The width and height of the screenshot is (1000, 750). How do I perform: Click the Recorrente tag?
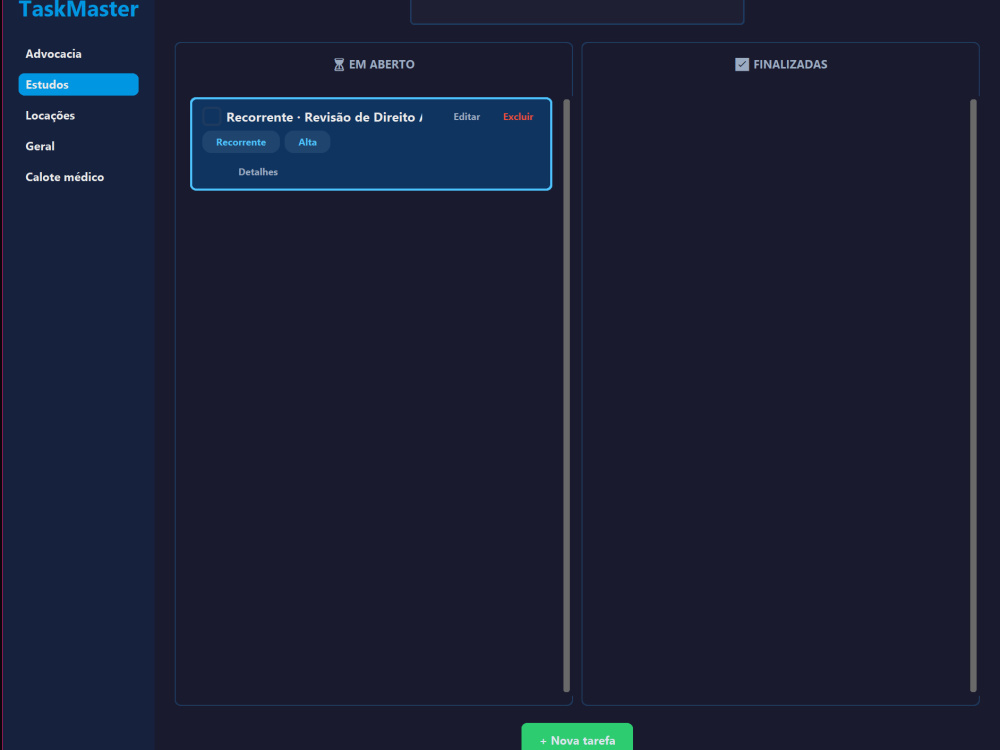point(241,142)
